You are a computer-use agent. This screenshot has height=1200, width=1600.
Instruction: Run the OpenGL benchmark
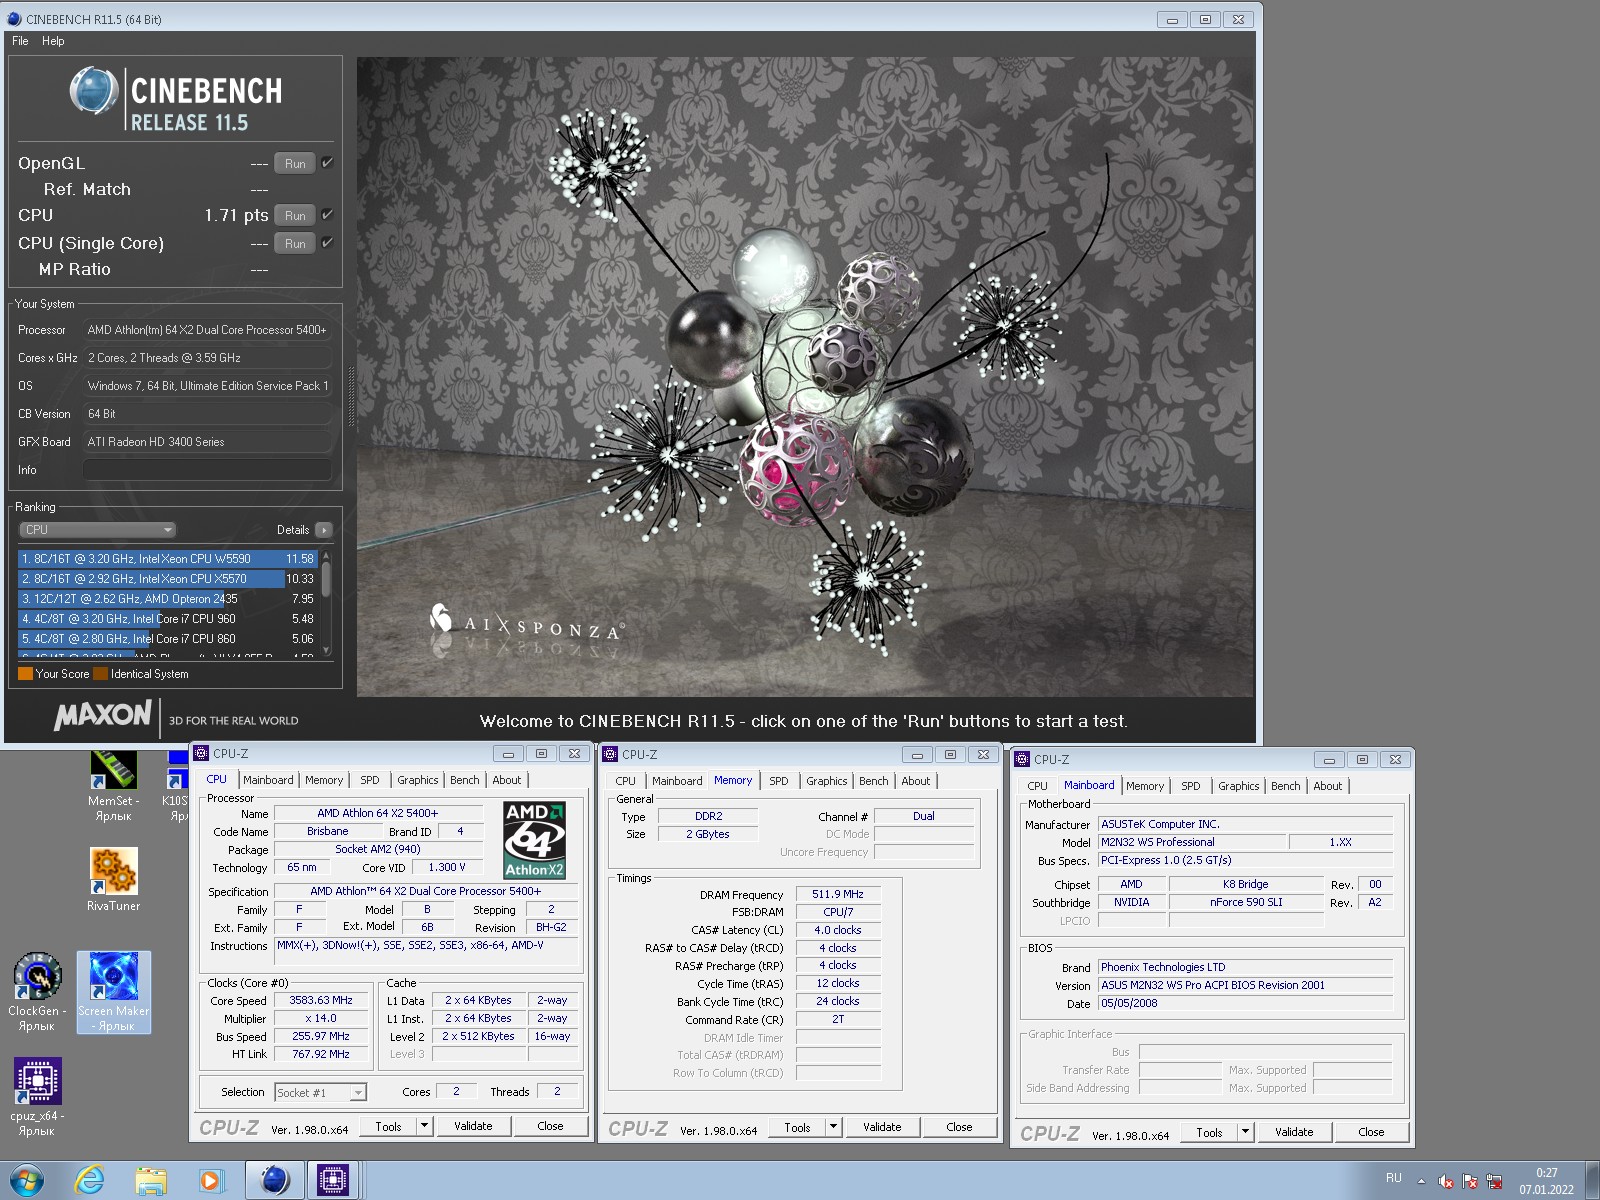coord(295,164)
